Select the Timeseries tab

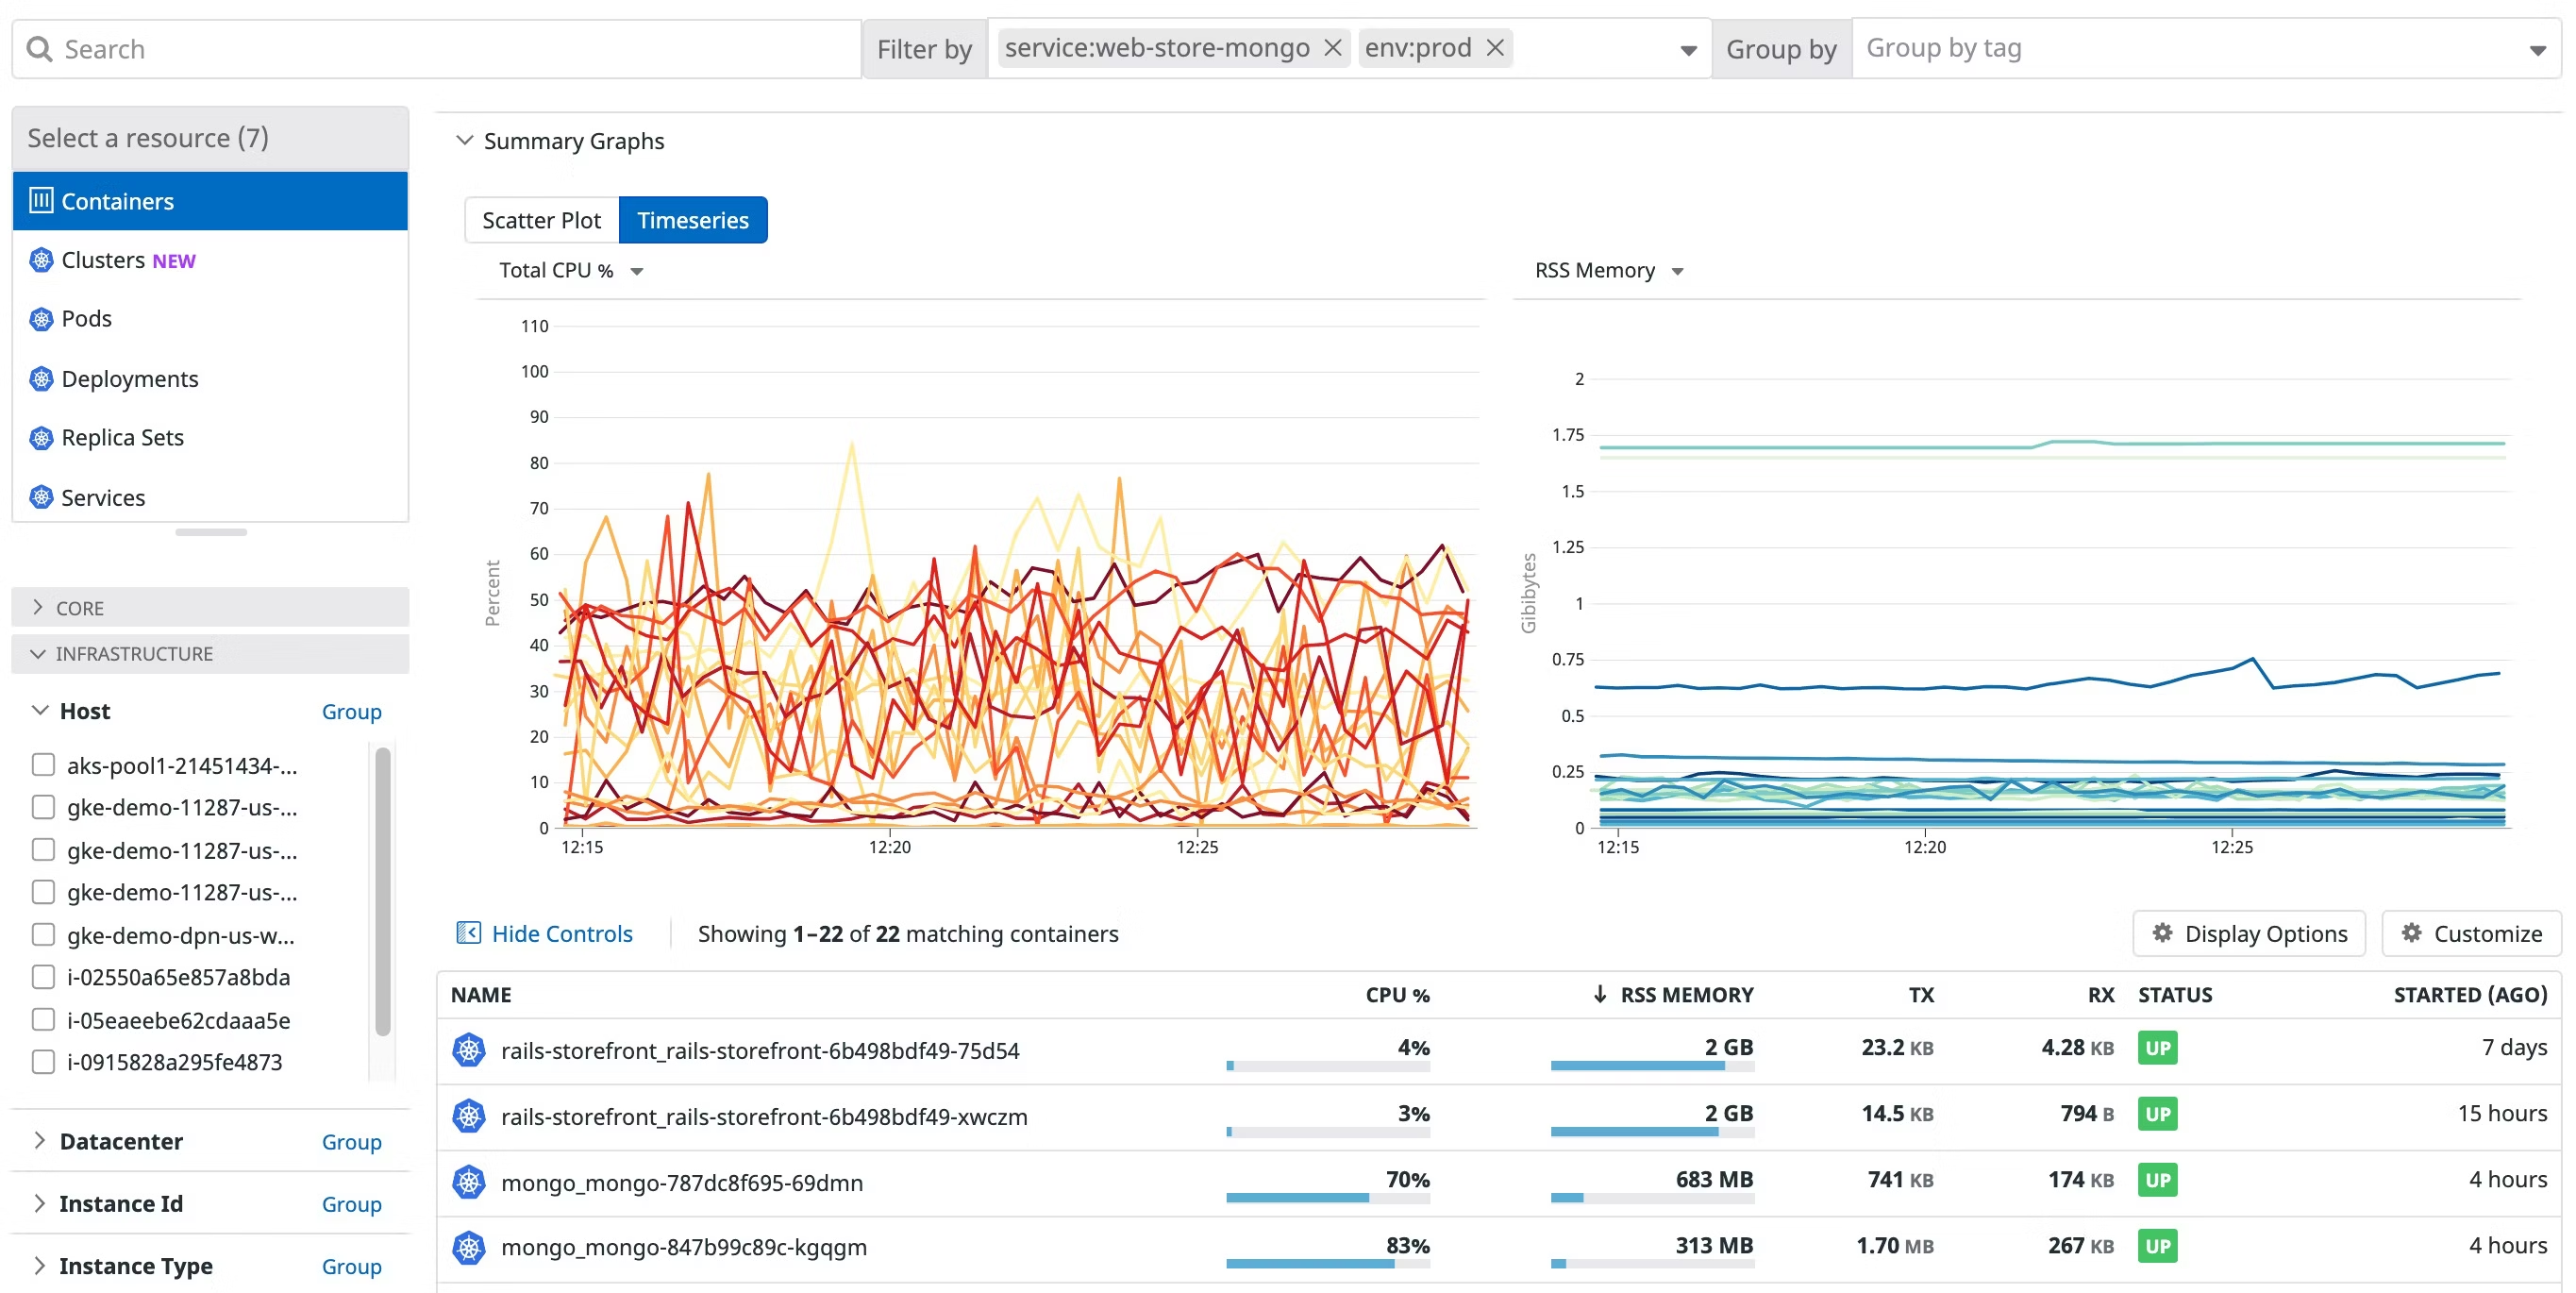point(692,220)
